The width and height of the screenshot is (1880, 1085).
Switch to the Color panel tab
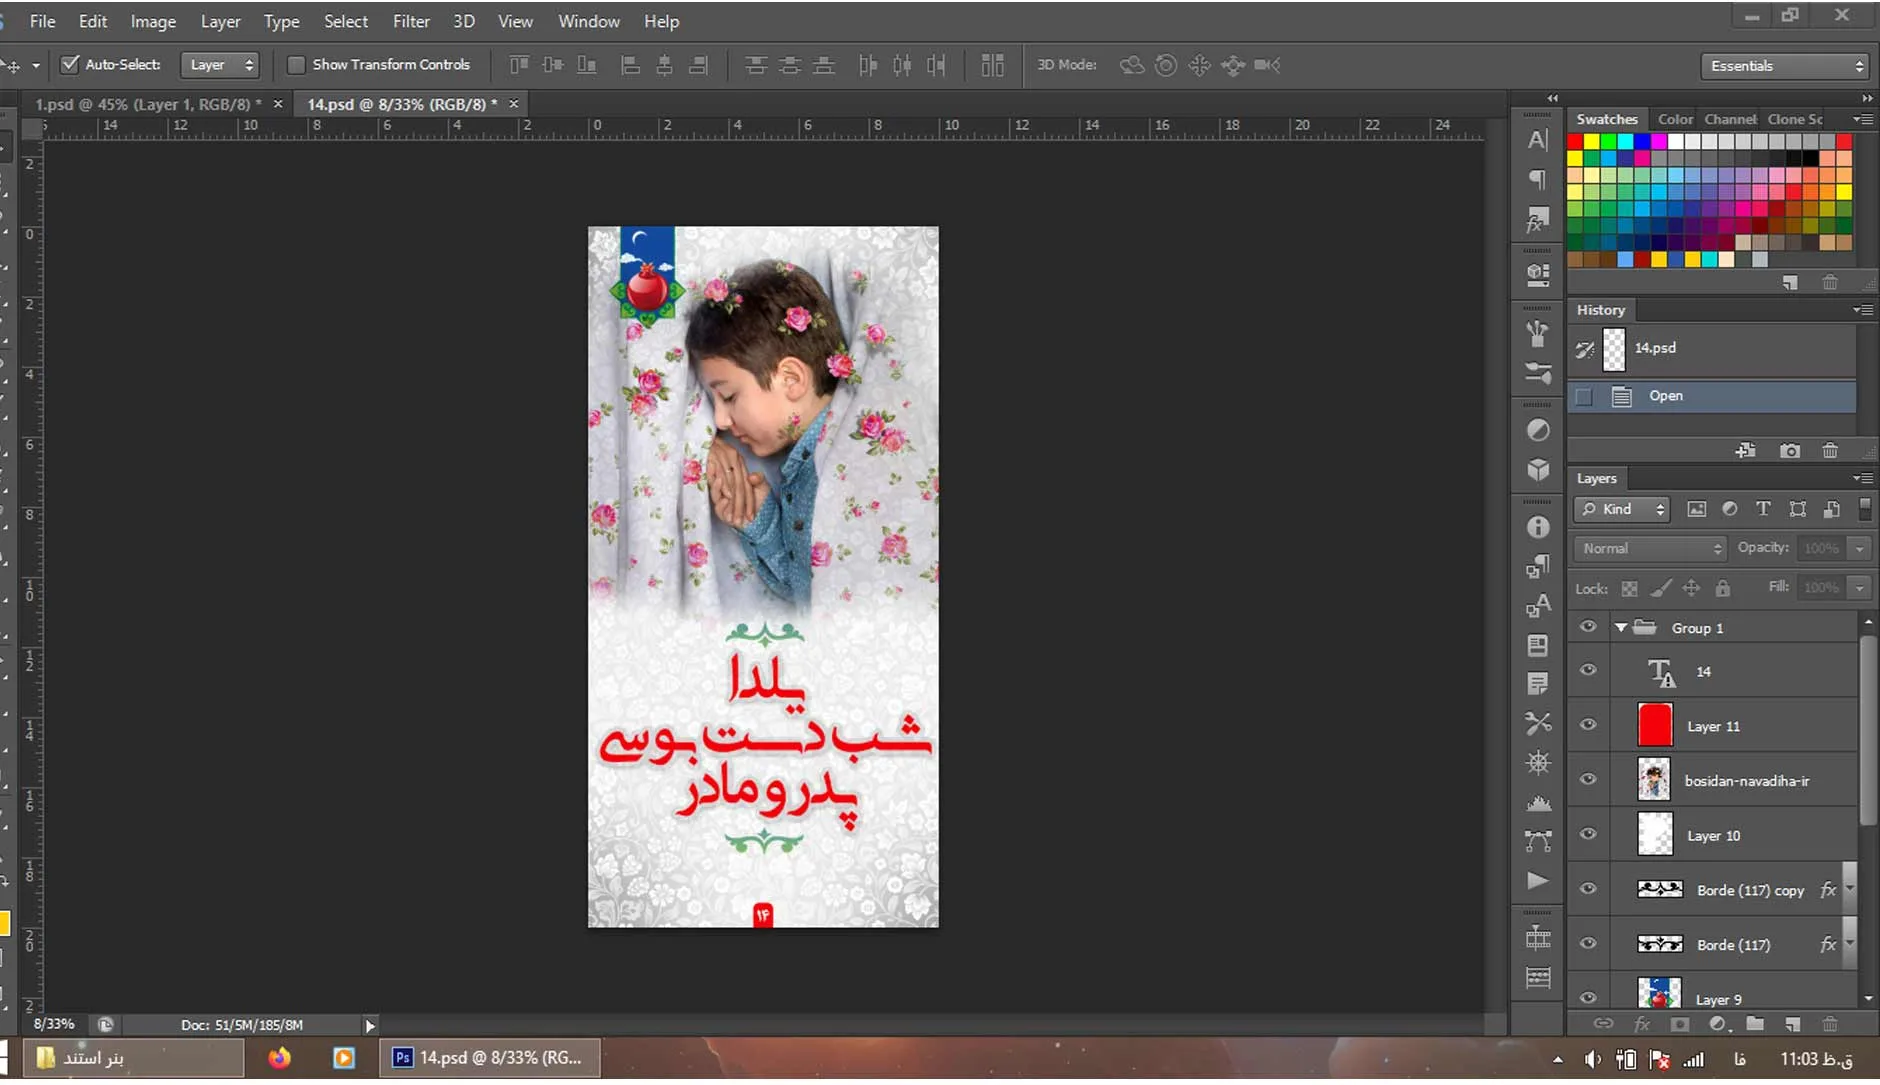click(x=1675, y=119)
